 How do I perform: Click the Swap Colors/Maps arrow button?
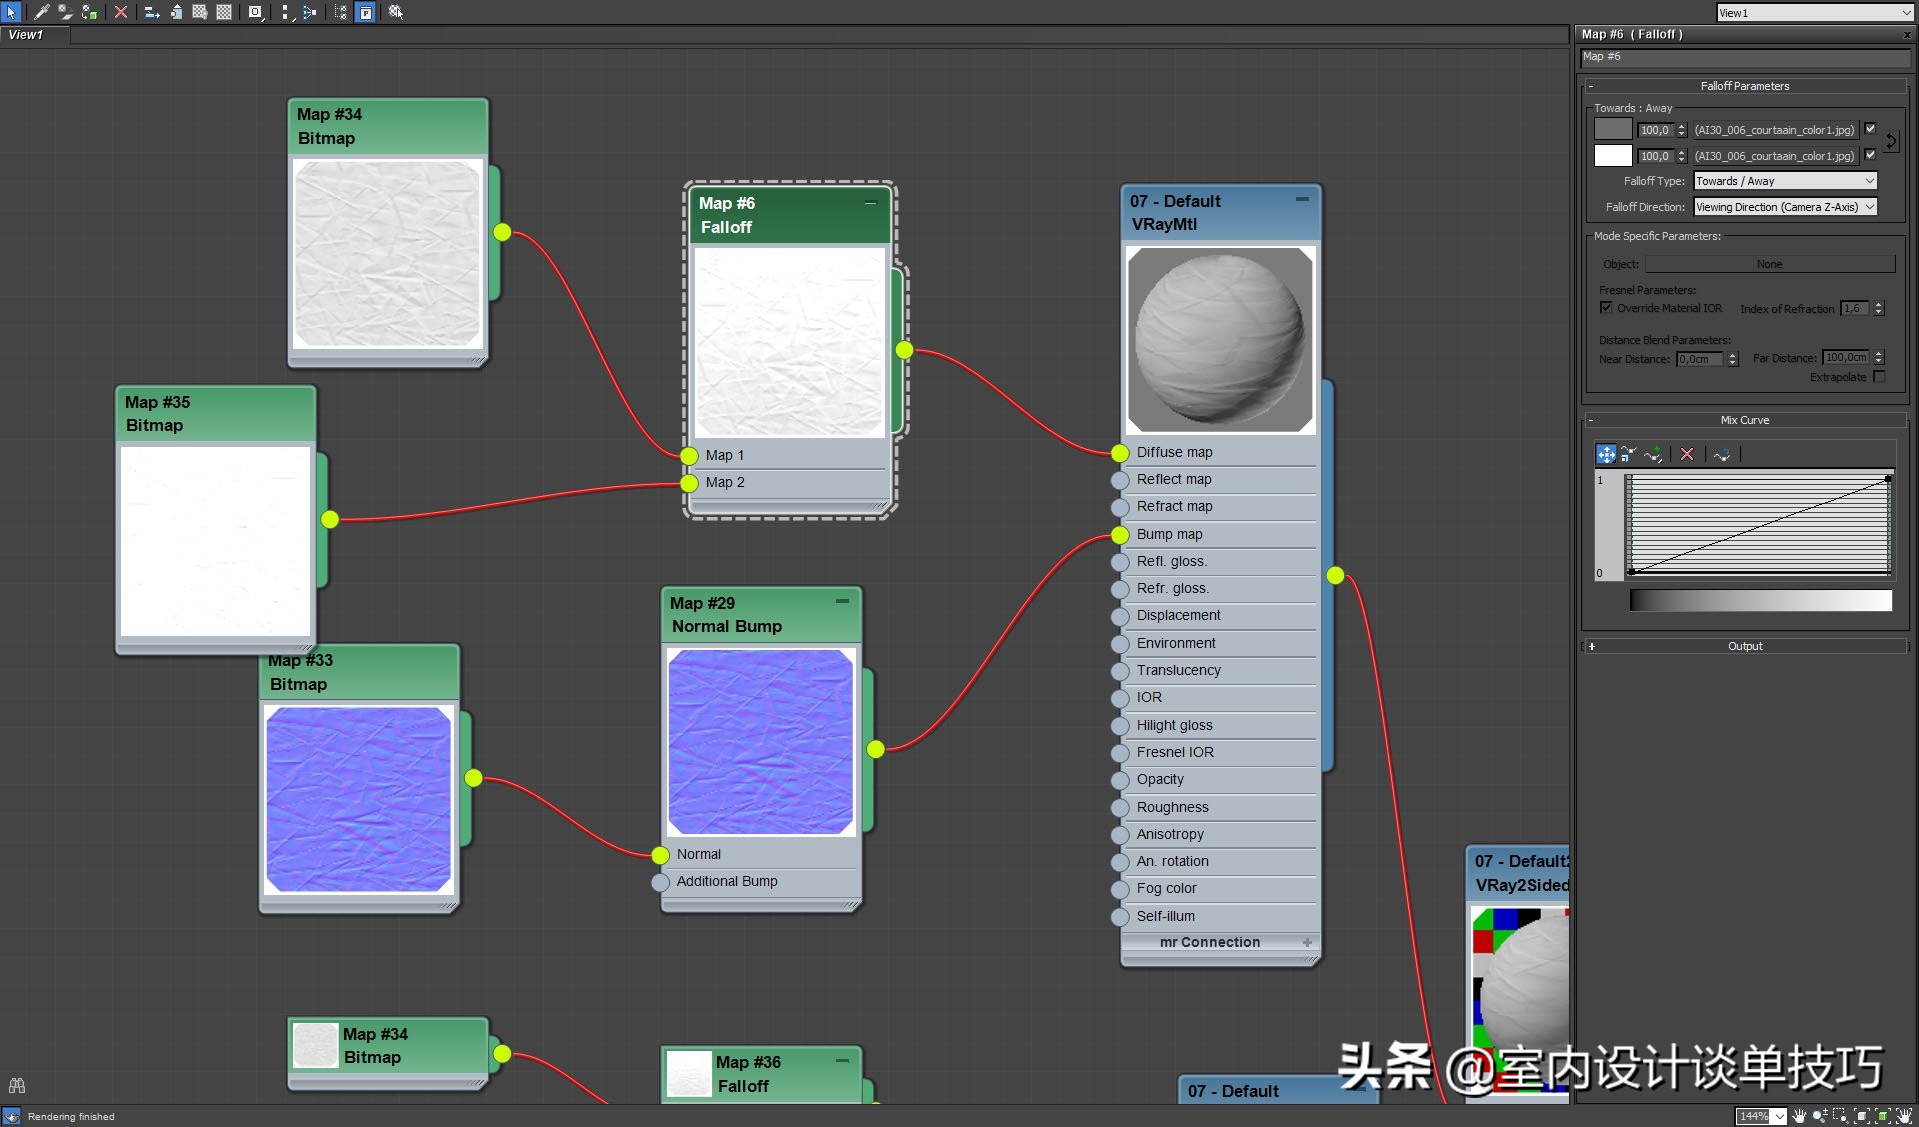pyautogui.click(x=1891, y=143)
